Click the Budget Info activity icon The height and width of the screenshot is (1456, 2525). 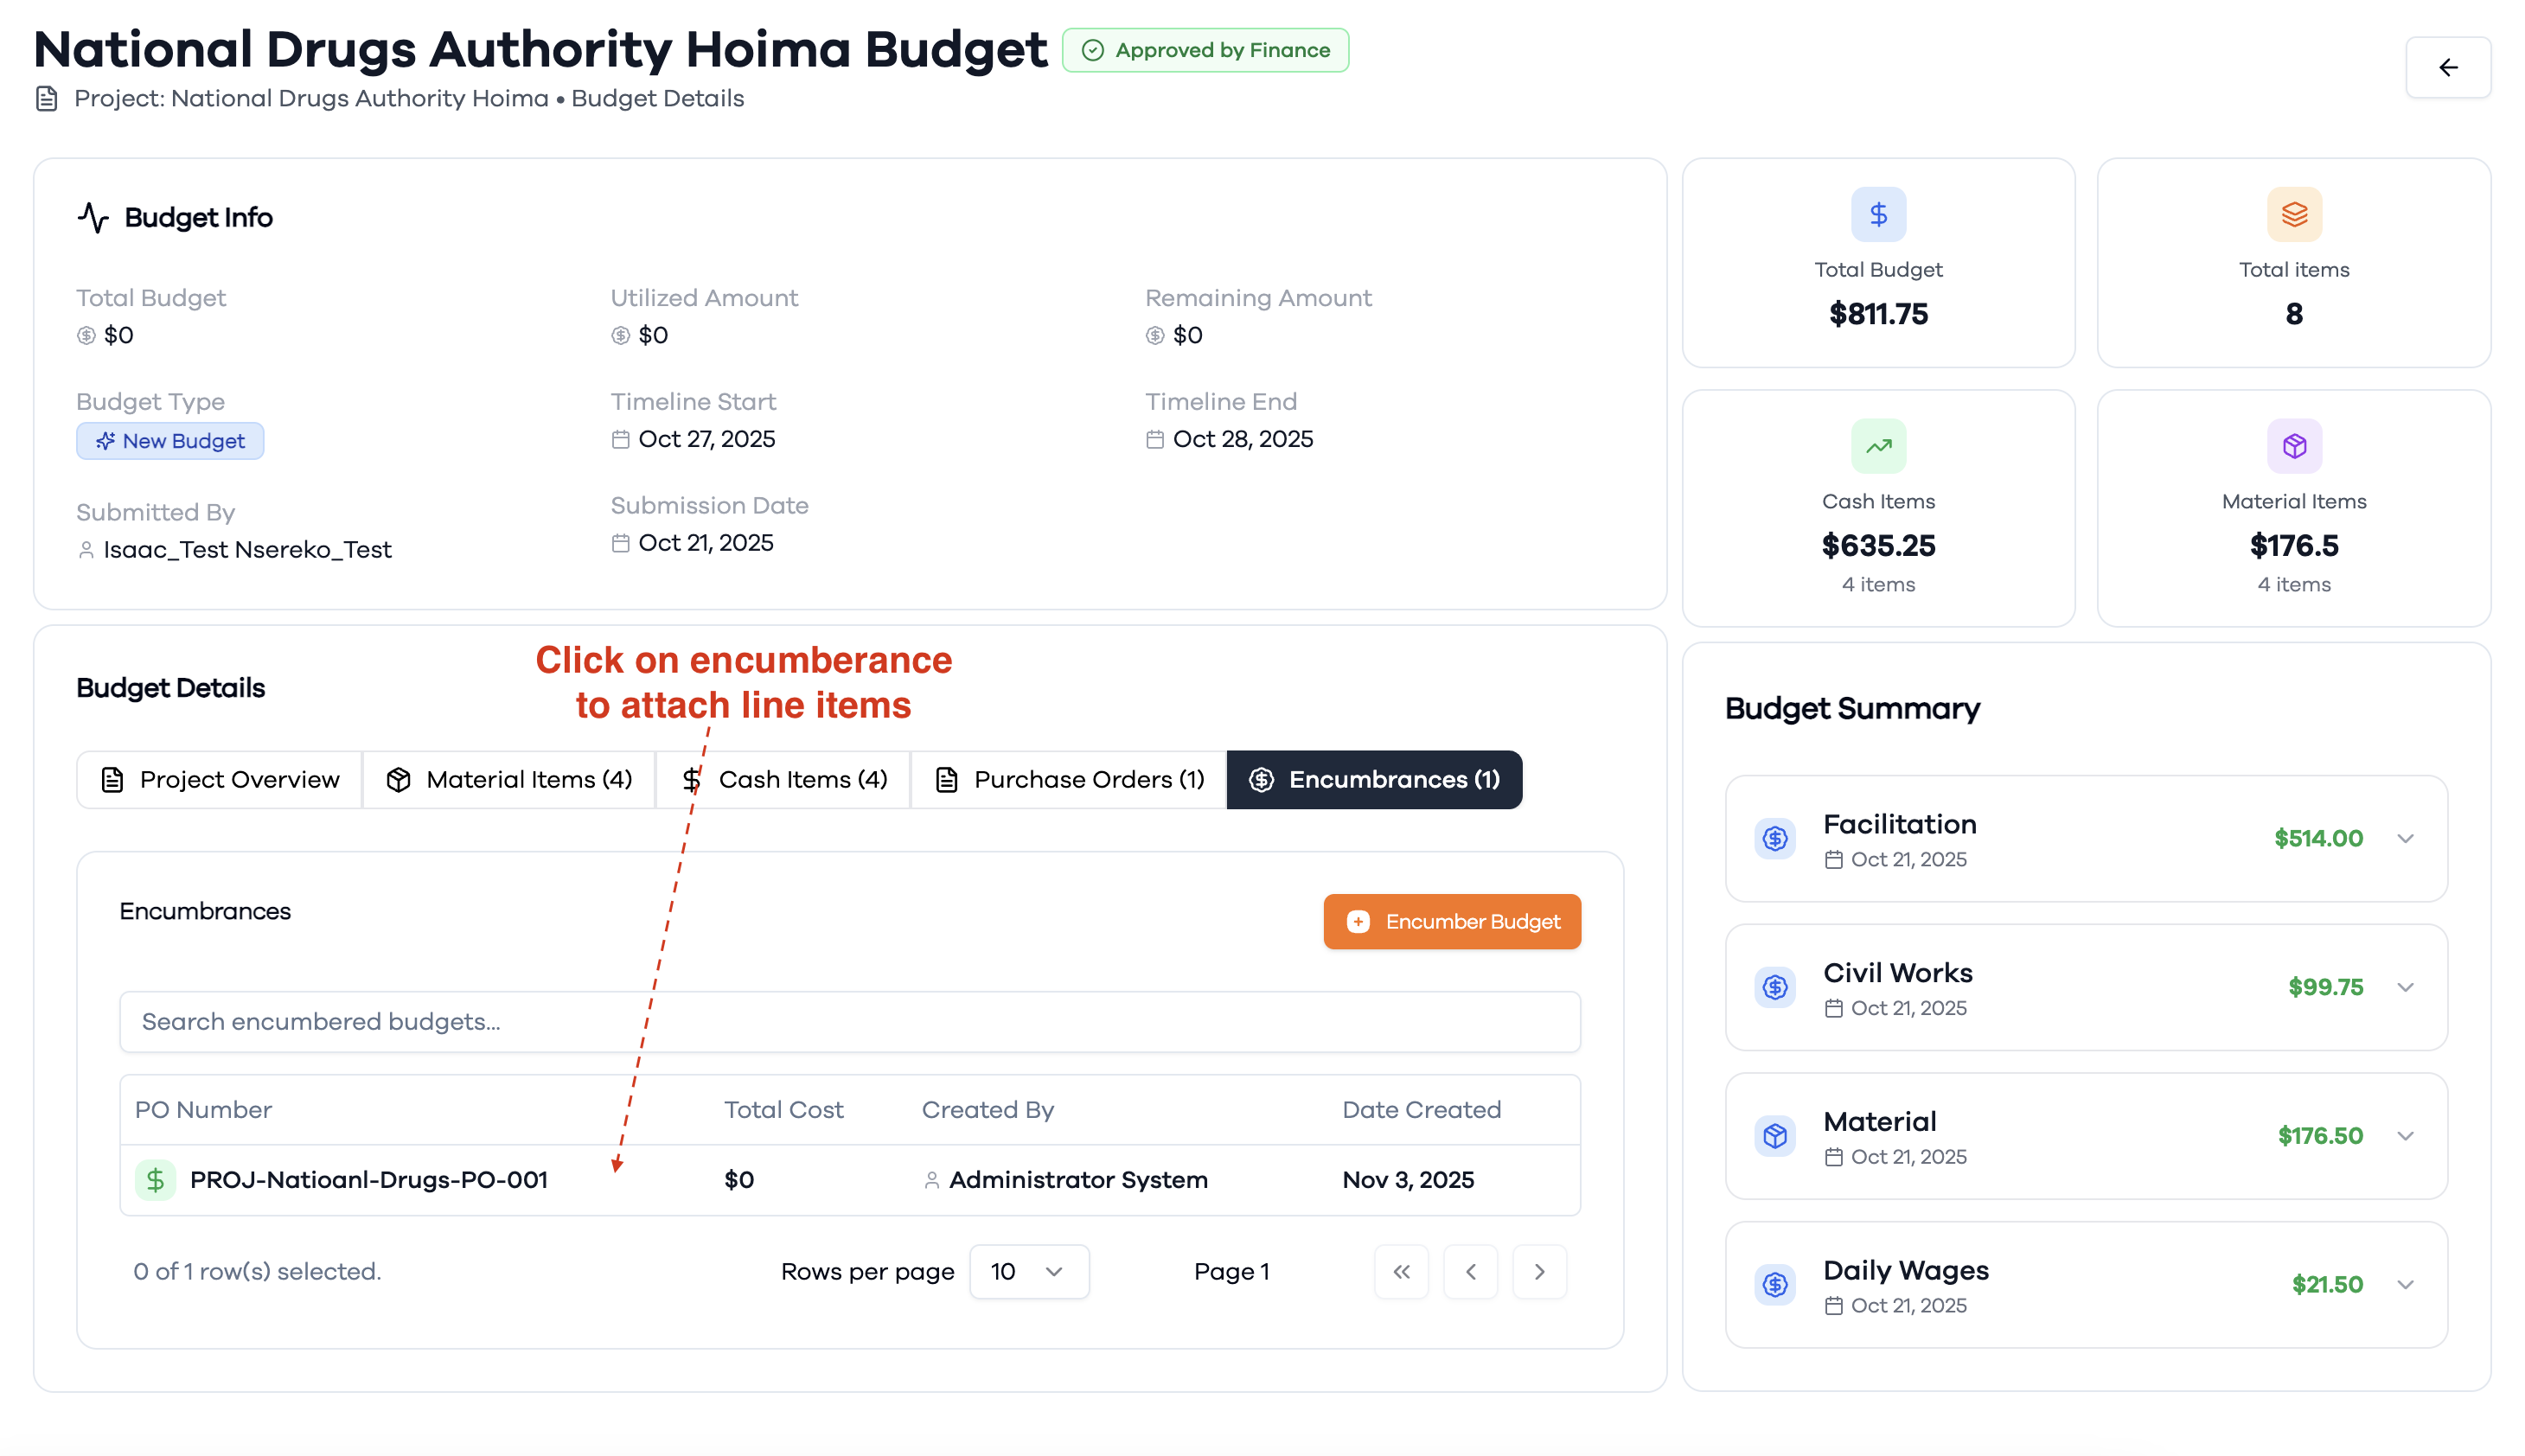[x=93, y=217]
